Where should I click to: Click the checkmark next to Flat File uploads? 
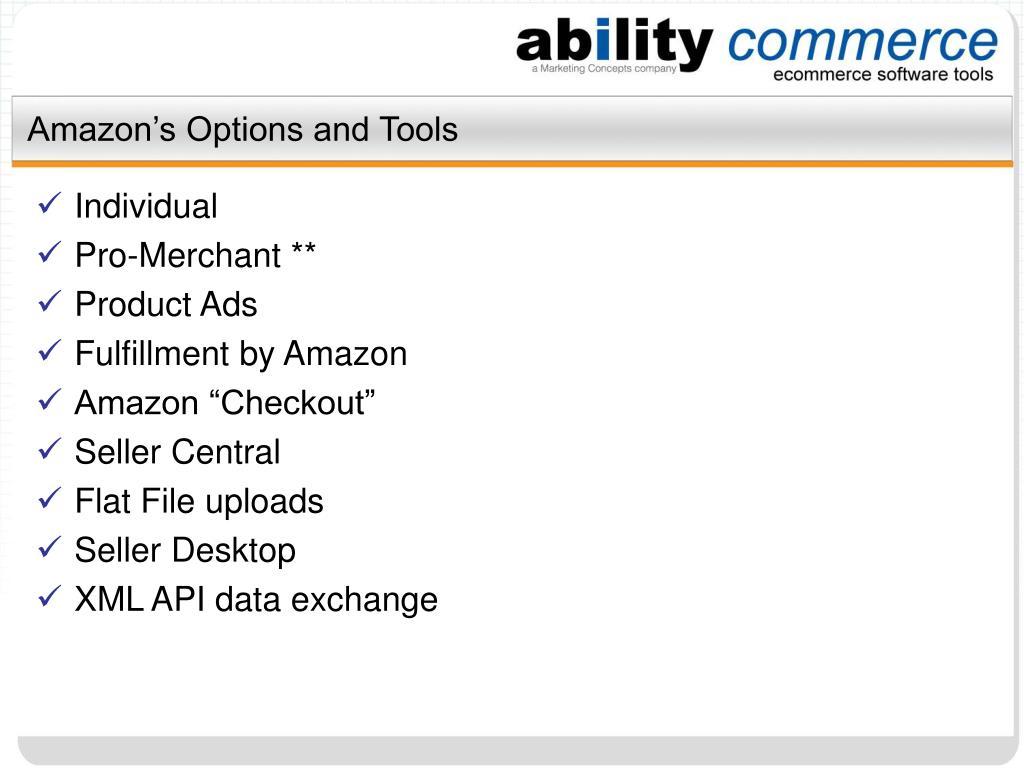tap(50, 498)
